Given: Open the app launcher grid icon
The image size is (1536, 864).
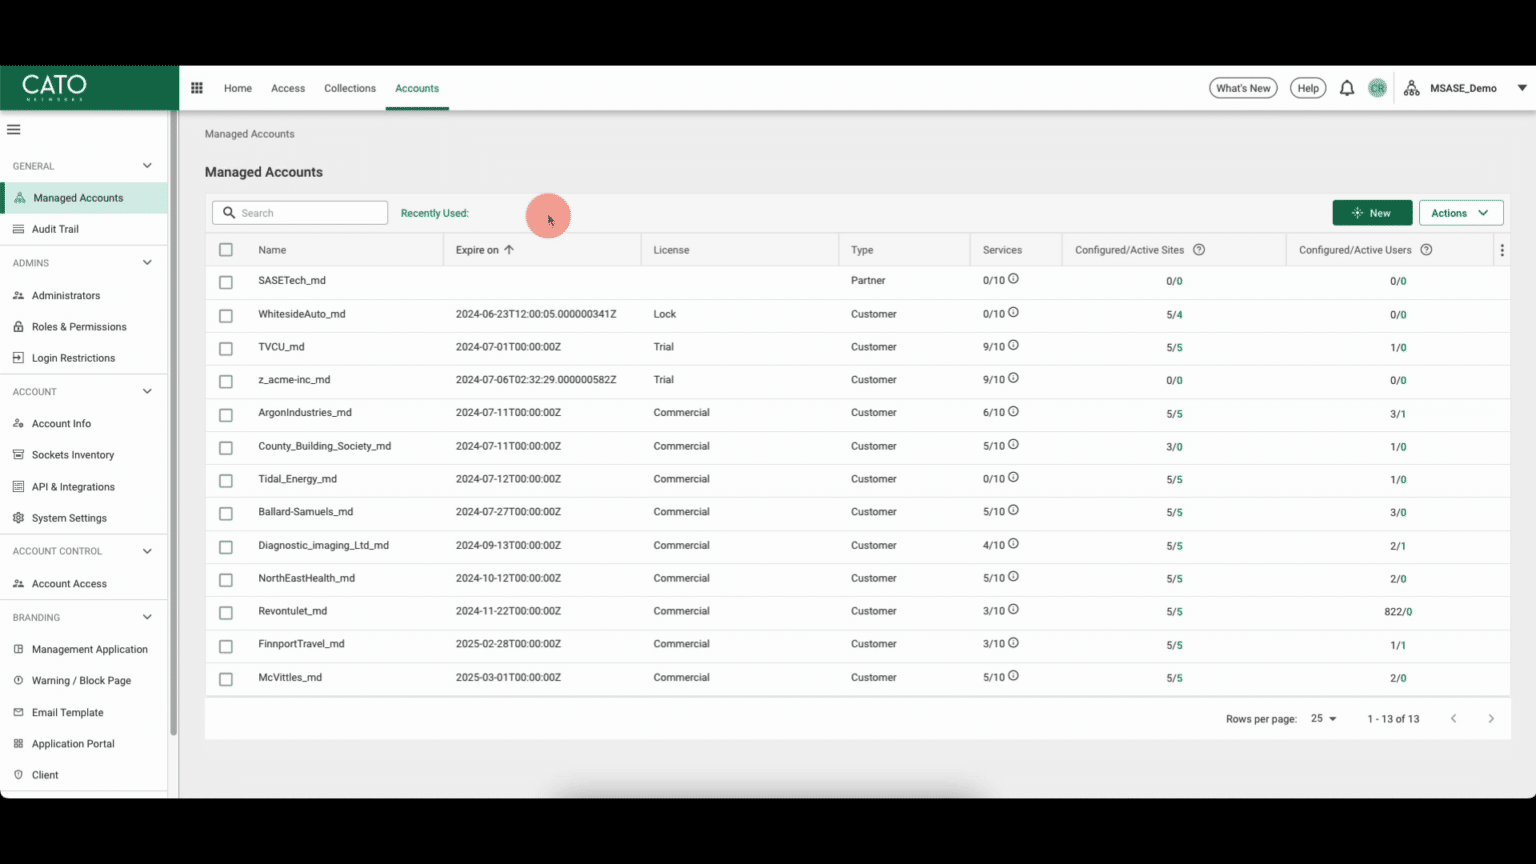Looking at the screenshot, I should 197,88.
